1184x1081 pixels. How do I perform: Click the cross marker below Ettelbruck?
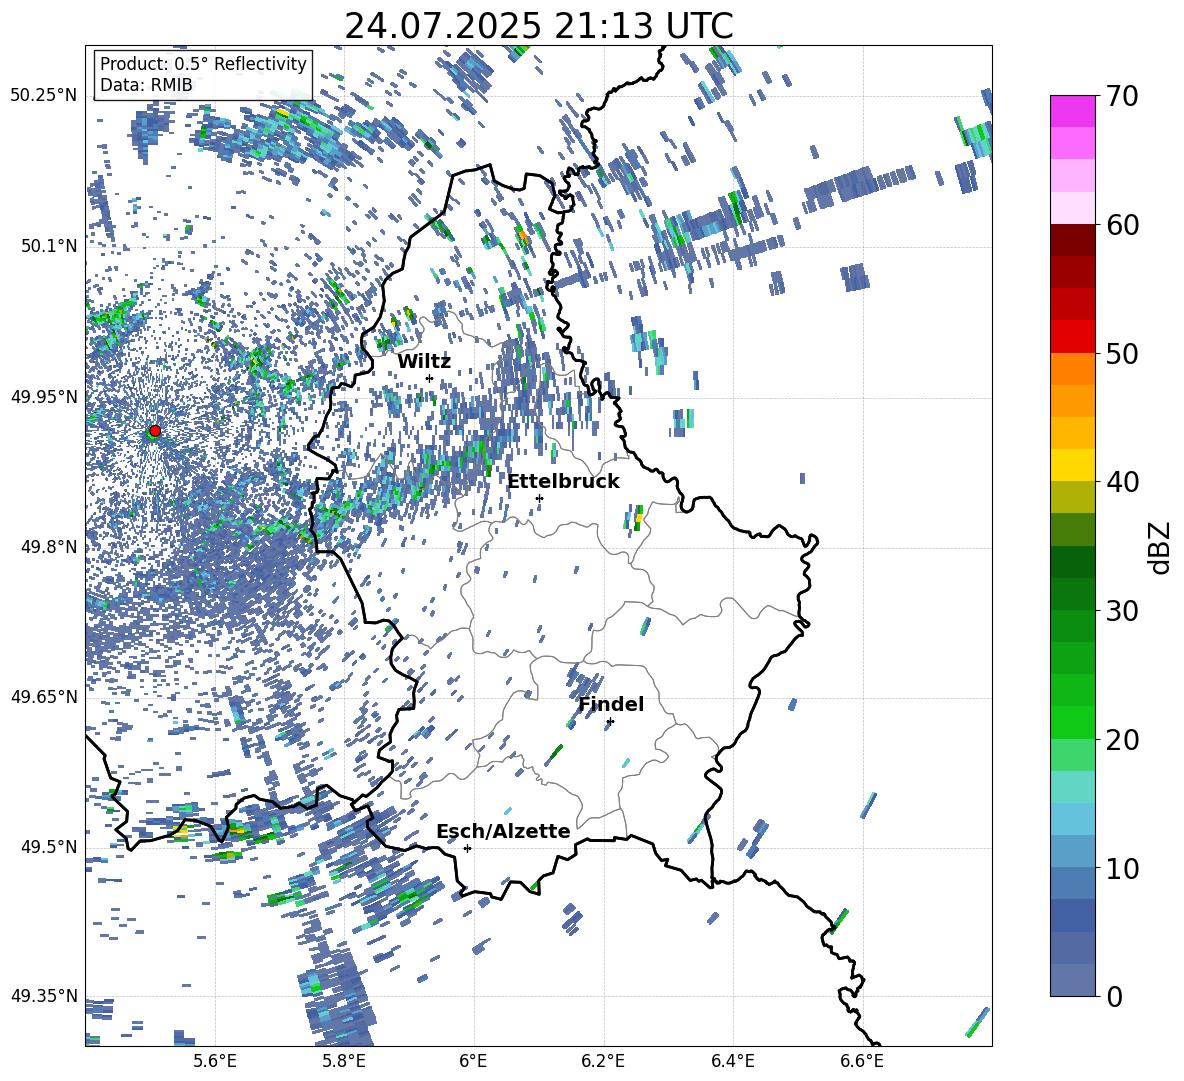(x=539, y=498)
